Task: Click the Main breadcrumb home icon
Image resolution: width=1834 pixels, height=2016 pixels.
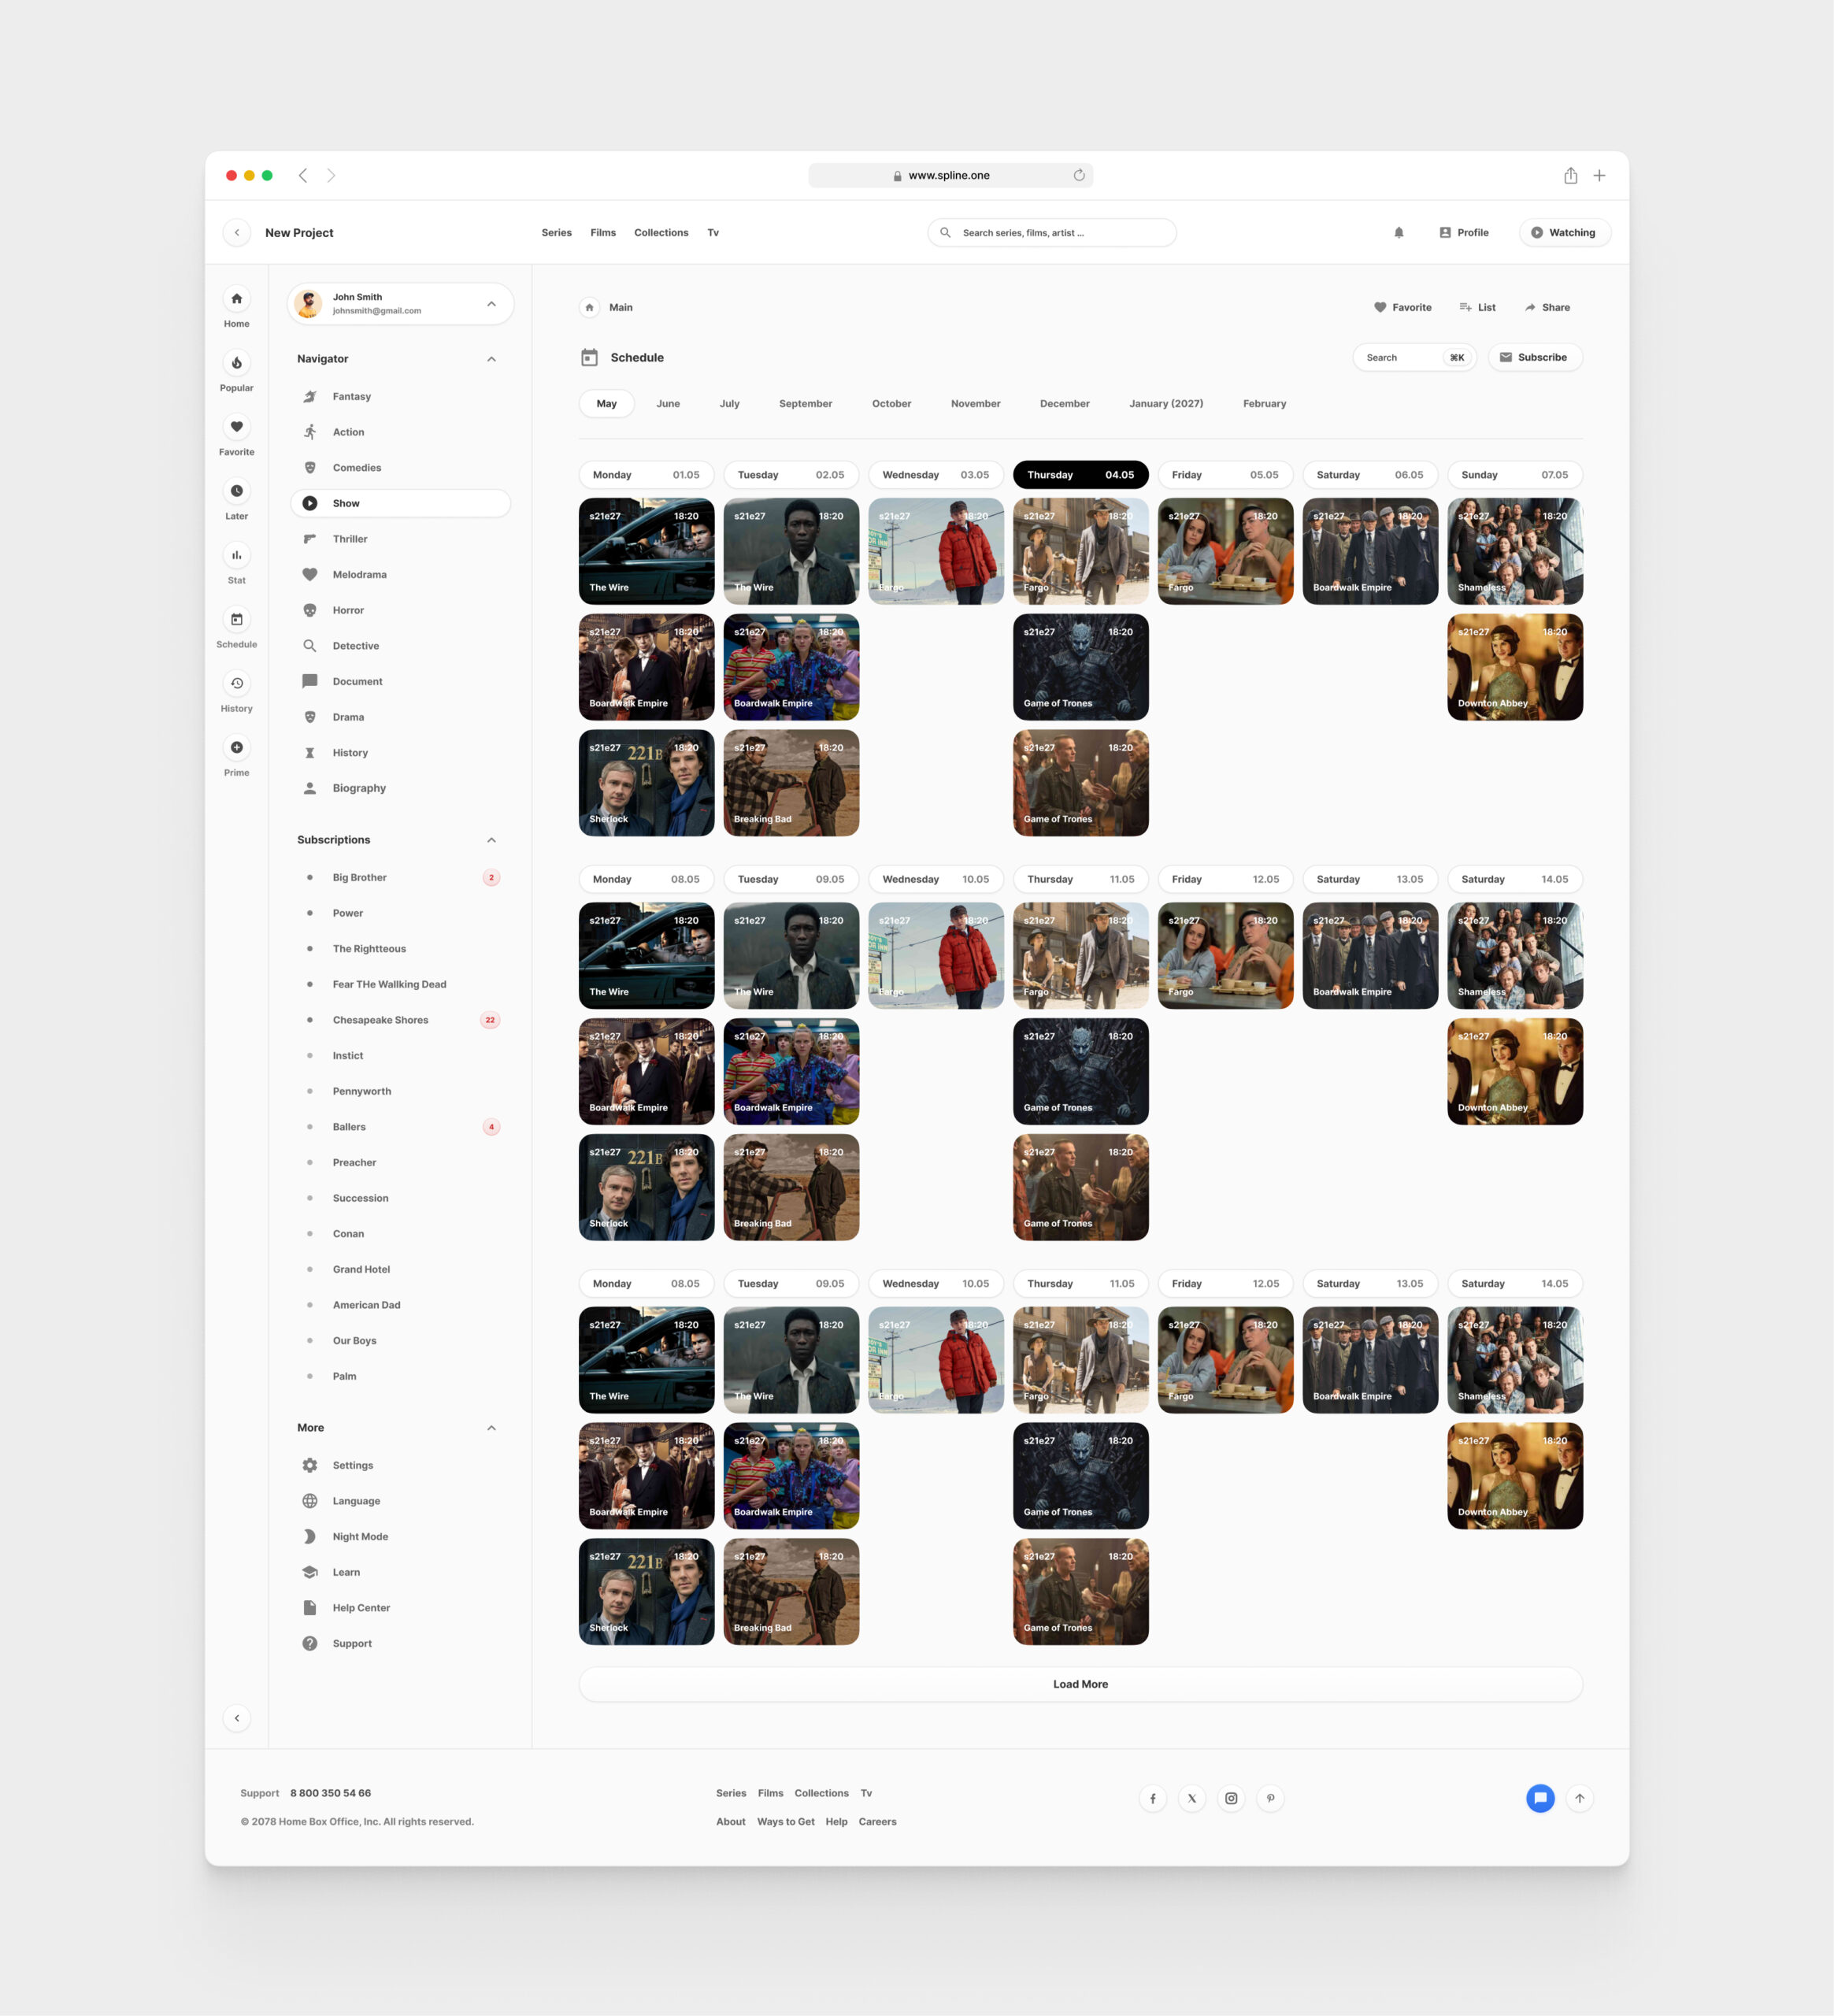Action: pyautogui.click(x=589, y=307)
